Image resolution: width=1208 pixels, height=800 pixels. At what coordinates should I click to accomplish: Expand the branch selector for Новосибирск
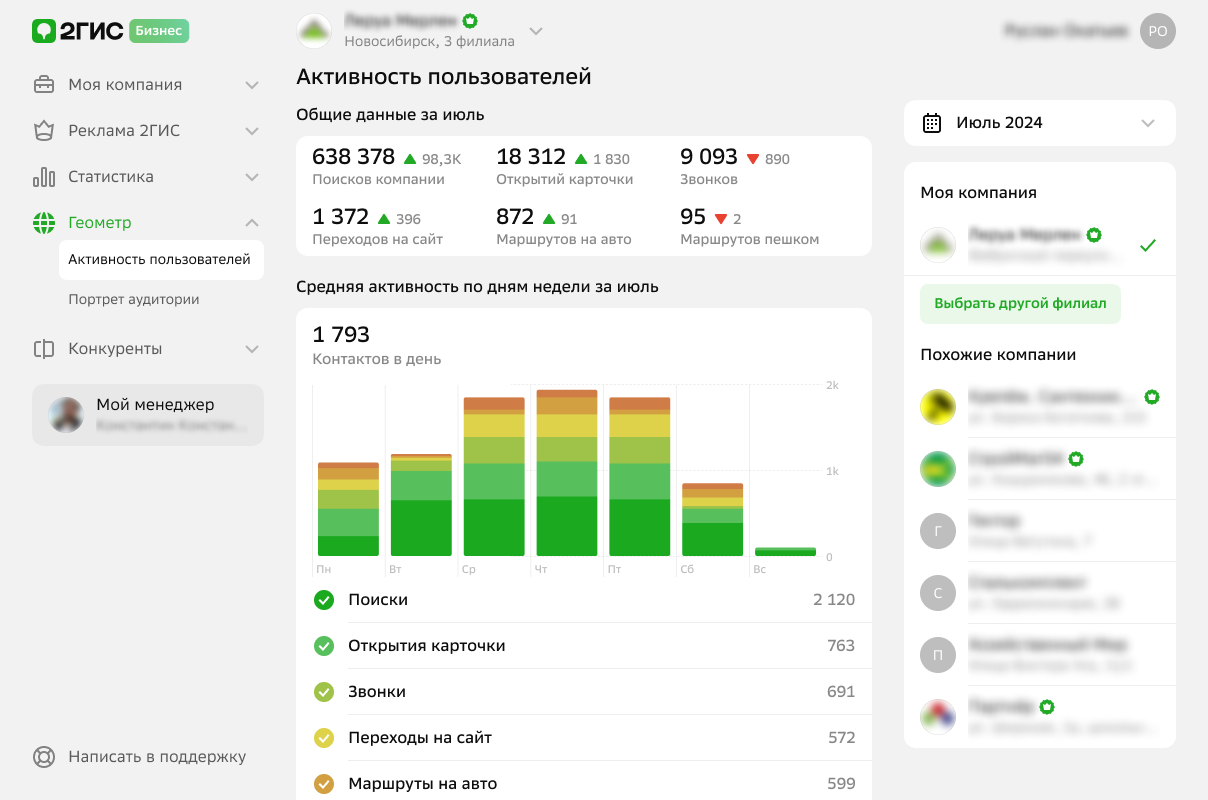536,31
